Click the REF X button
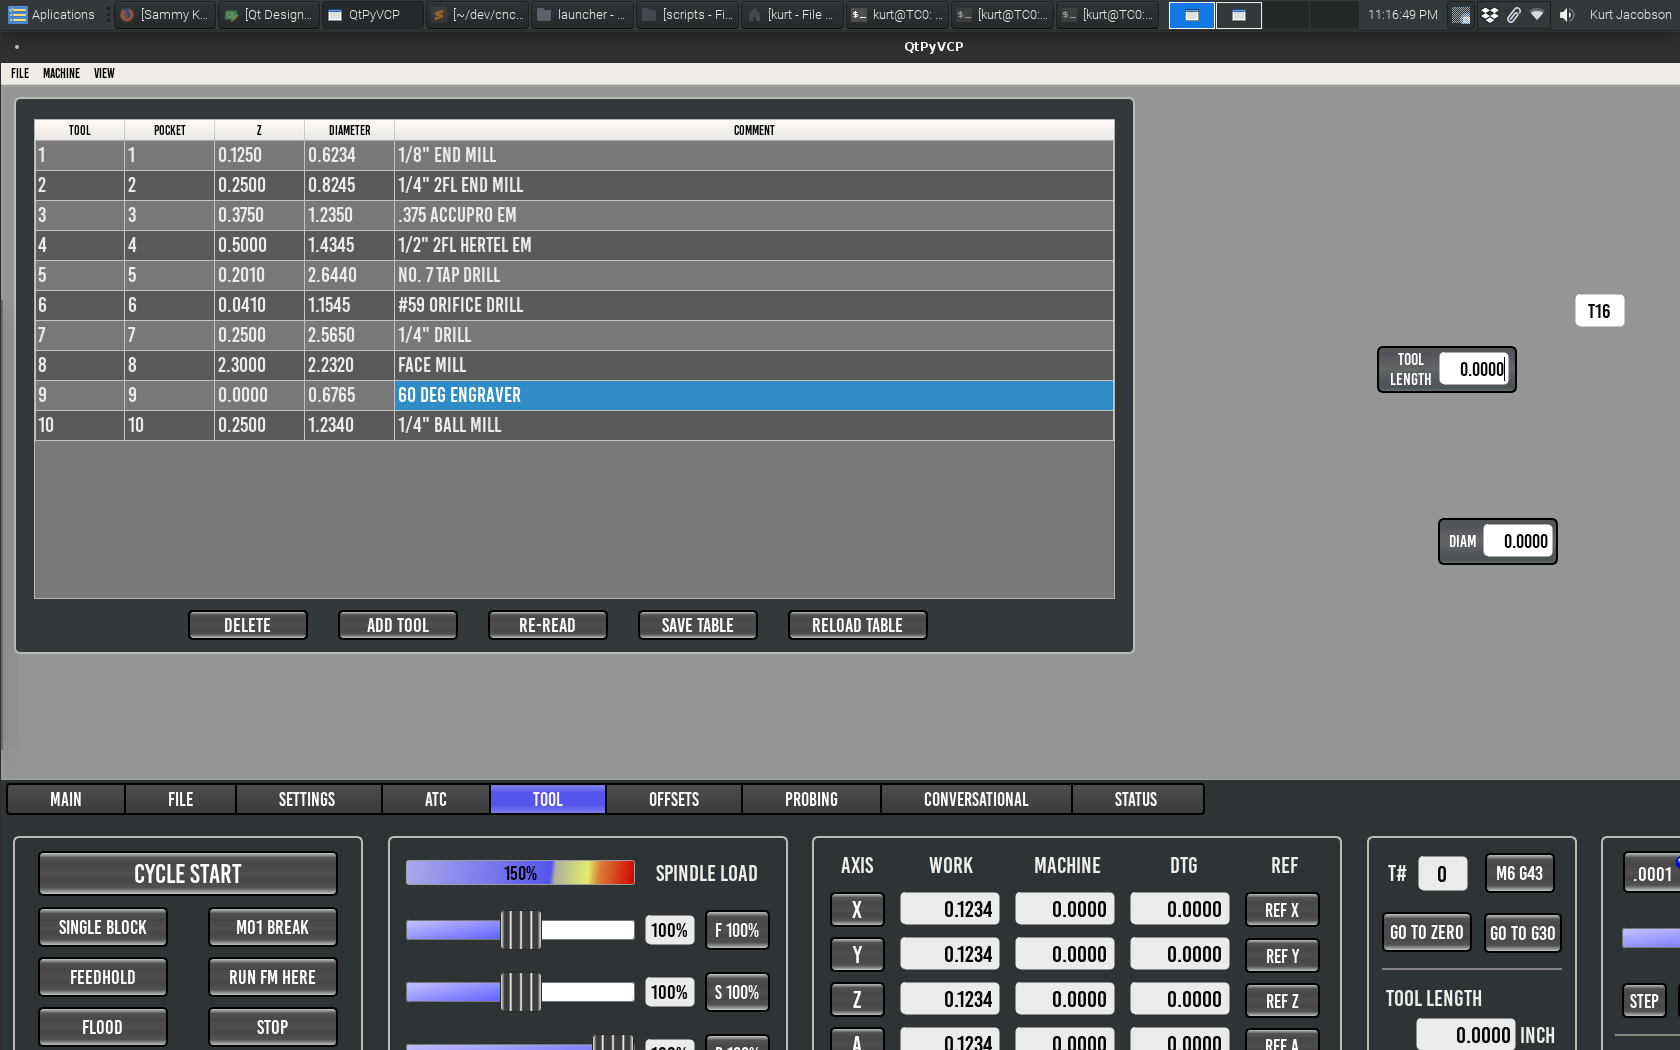 1282,910
